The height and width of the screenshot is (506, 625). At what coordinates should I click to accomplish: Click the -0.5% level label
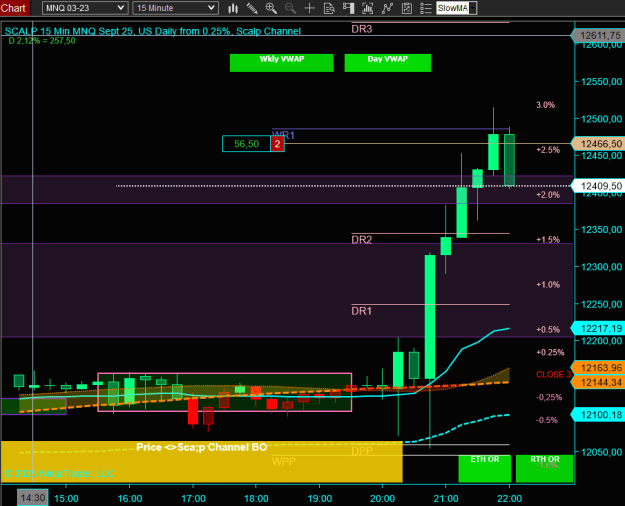[547, 420]
